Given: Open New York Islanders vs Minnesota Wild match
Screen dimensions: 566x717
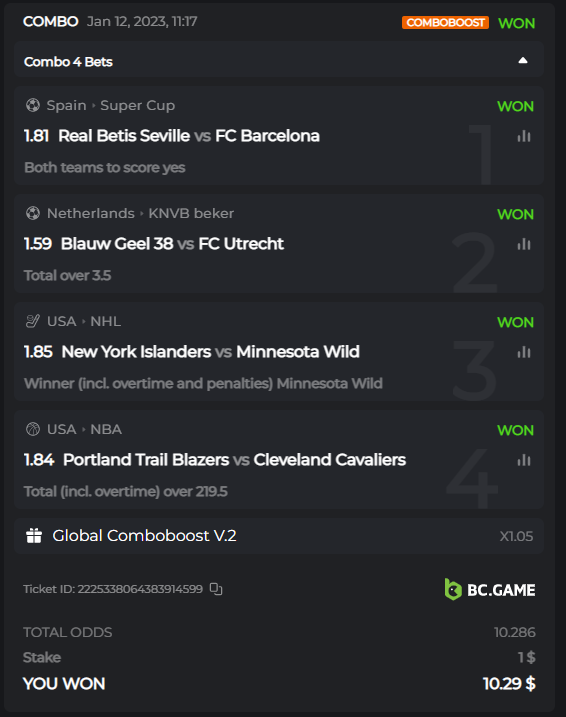Looking at the screenshot, I should [210, 352].
